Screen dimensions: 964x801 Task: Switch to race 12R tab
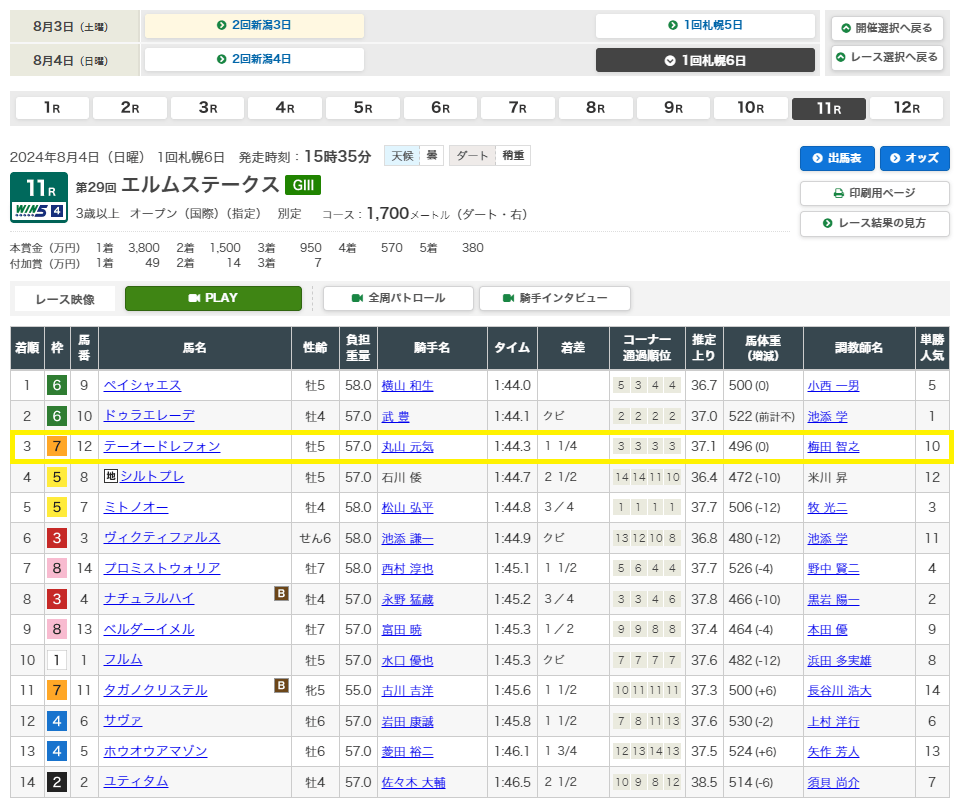pos(907,108)
